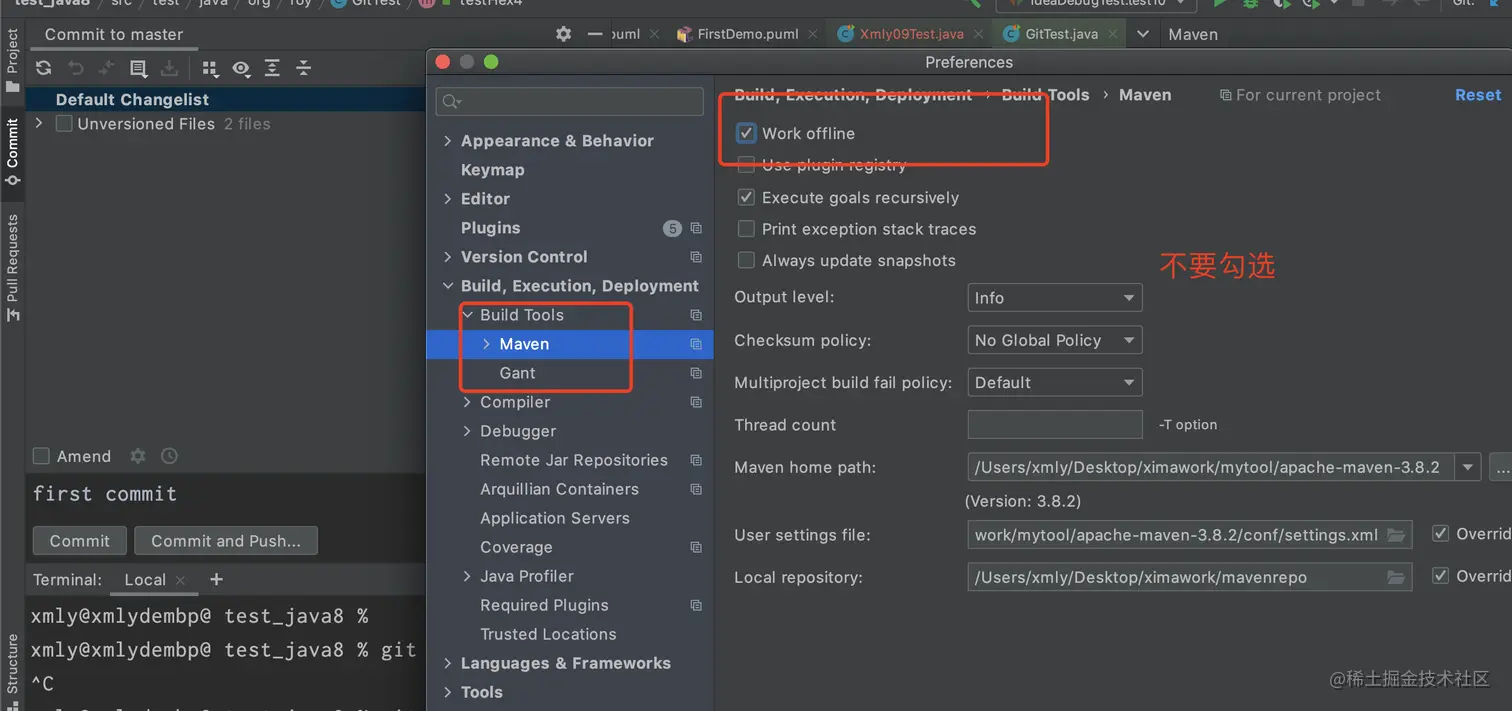The height and width of the screenshot is (711, 1512).
Task: Open commit options gear next to Amend
Action: click(x=138, y=456)
